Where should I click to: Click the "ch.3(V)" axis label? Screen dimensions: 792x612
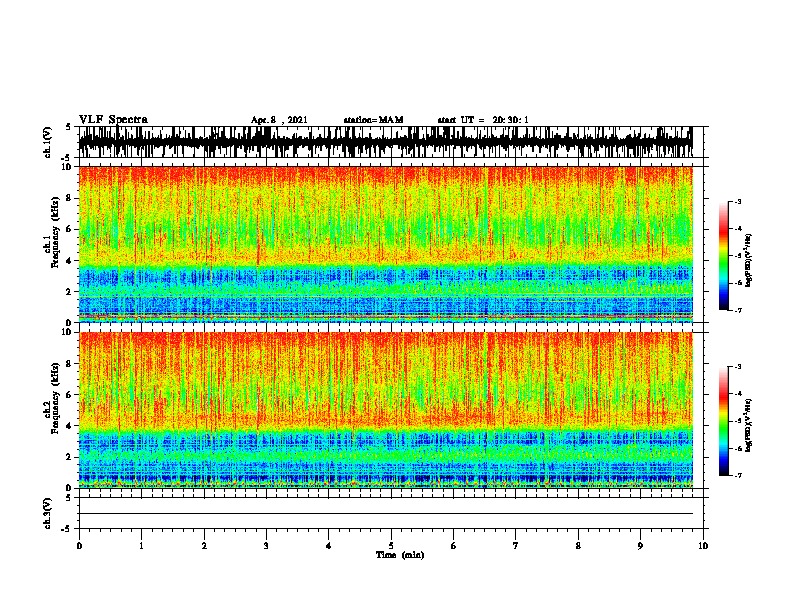[48, 513]
